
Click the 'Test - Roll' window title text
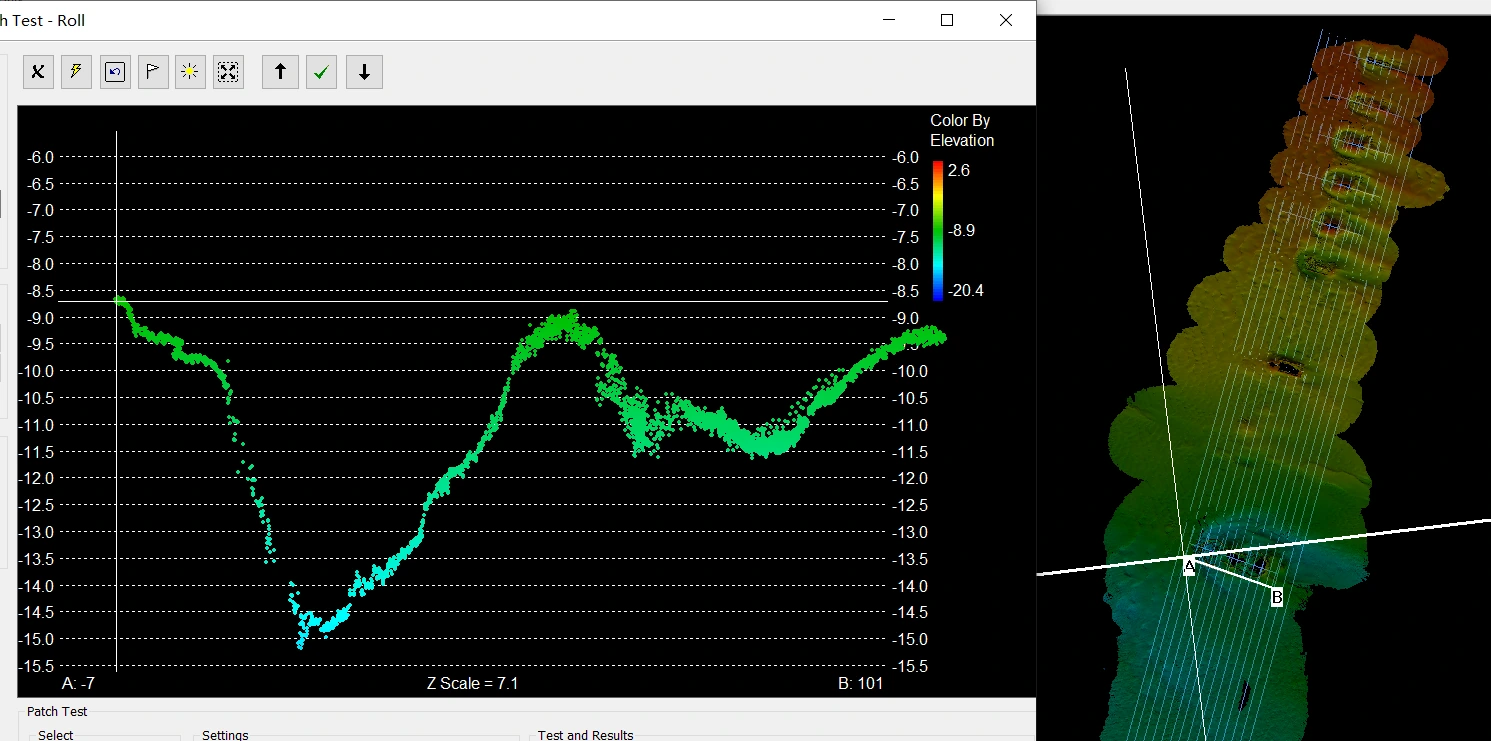[x=48, y=20]
